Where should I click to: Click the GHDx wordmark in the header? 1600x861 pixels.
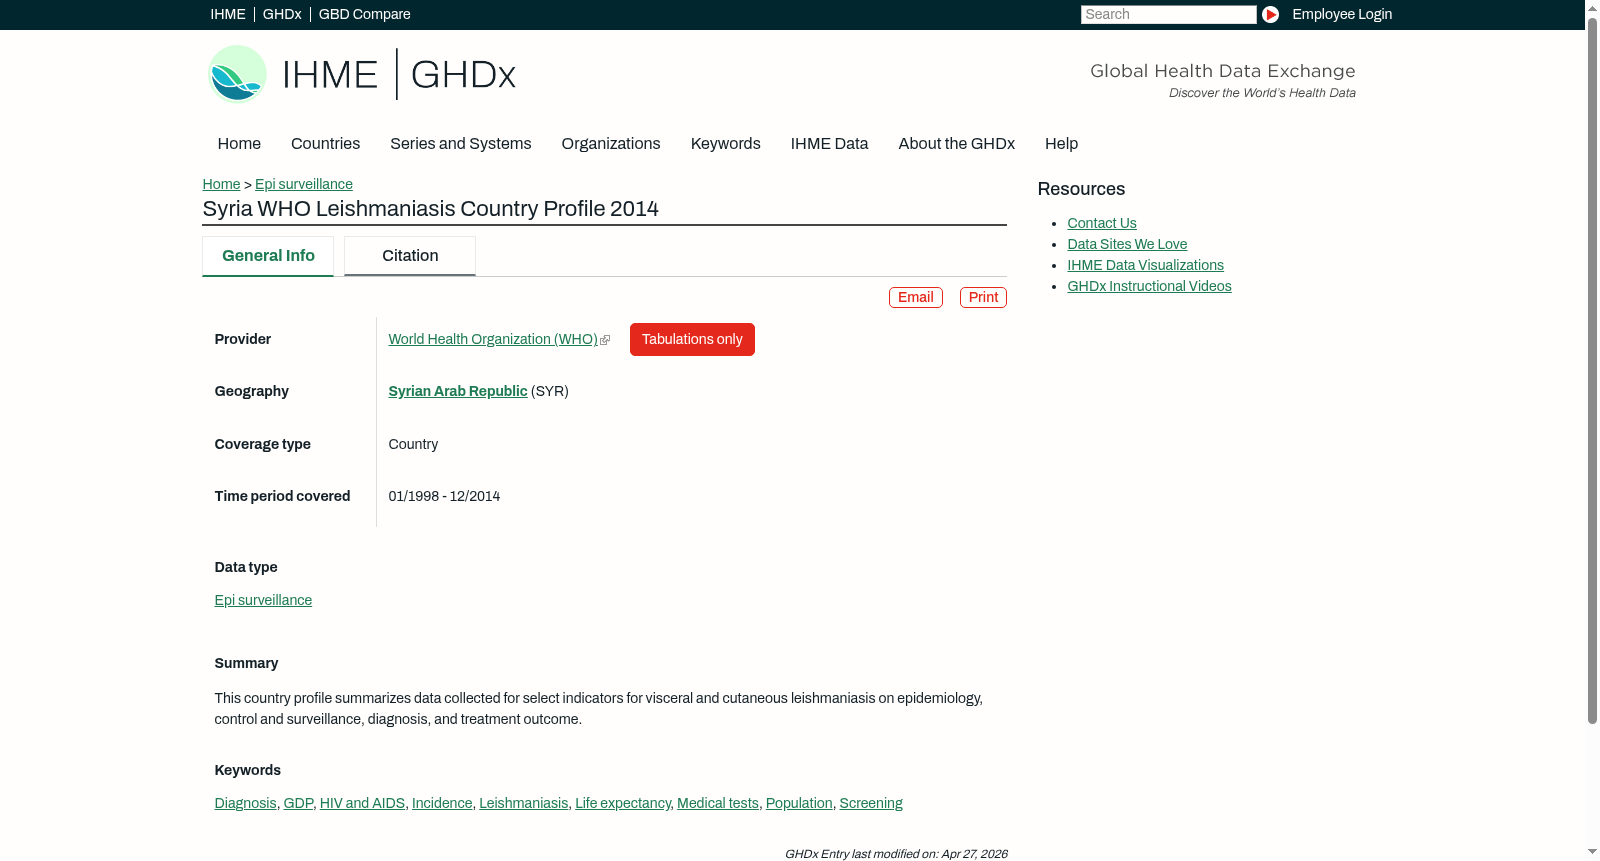463,75
